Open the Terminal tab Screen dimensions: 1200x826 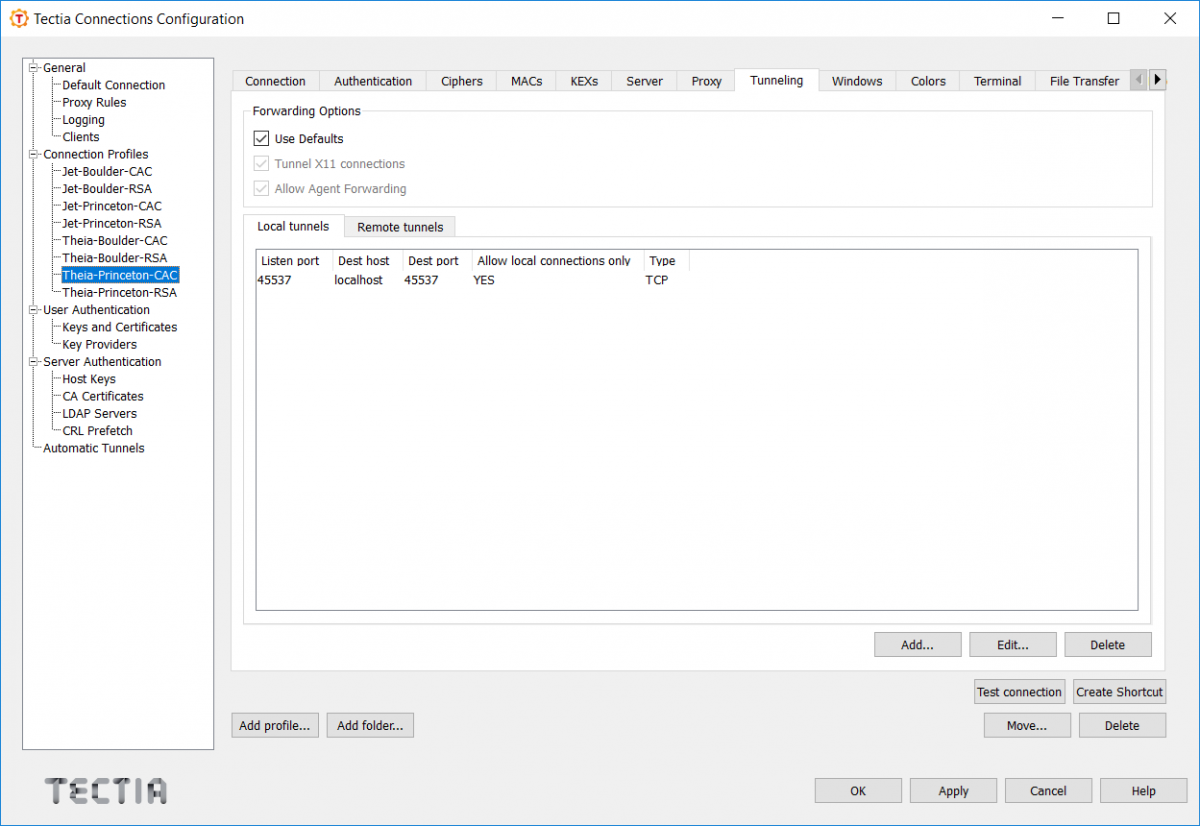click(x=997, y=81)
